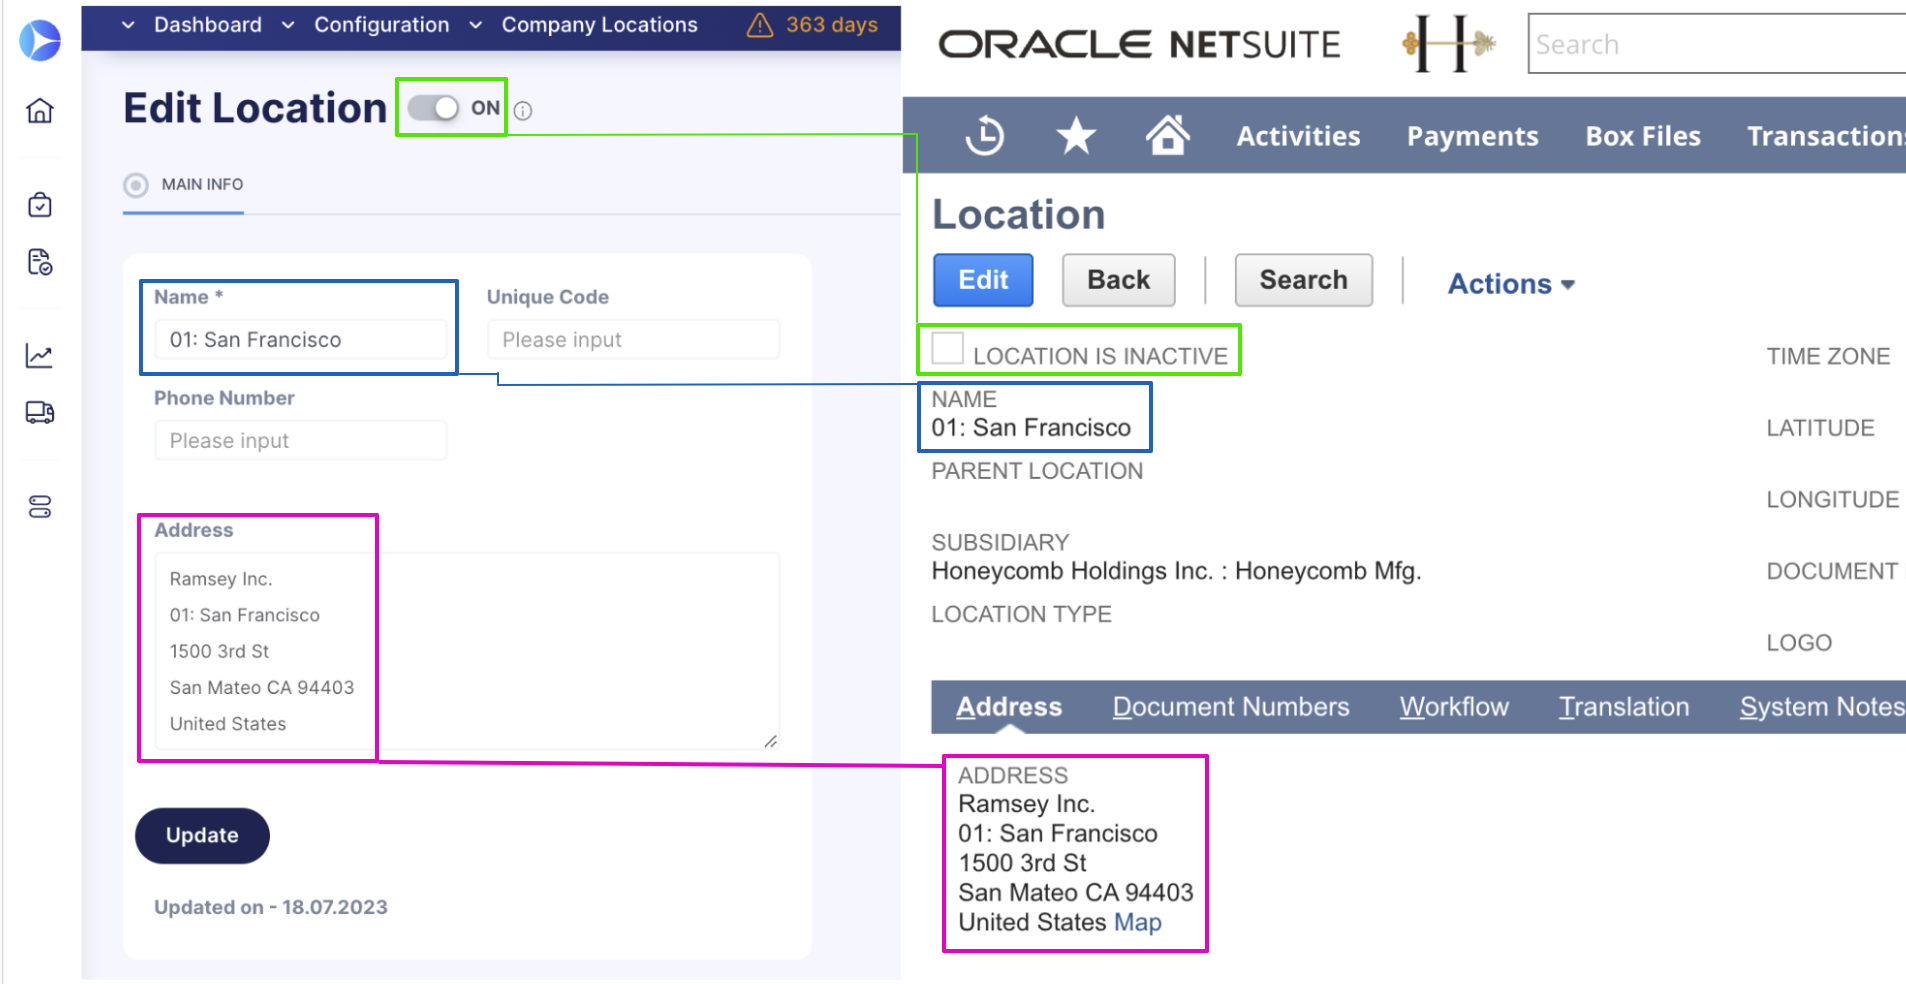Open the Transactions menu in NetSuite
The height and width of the screenshot is (984, 1906).
[x=1826, y=136]
